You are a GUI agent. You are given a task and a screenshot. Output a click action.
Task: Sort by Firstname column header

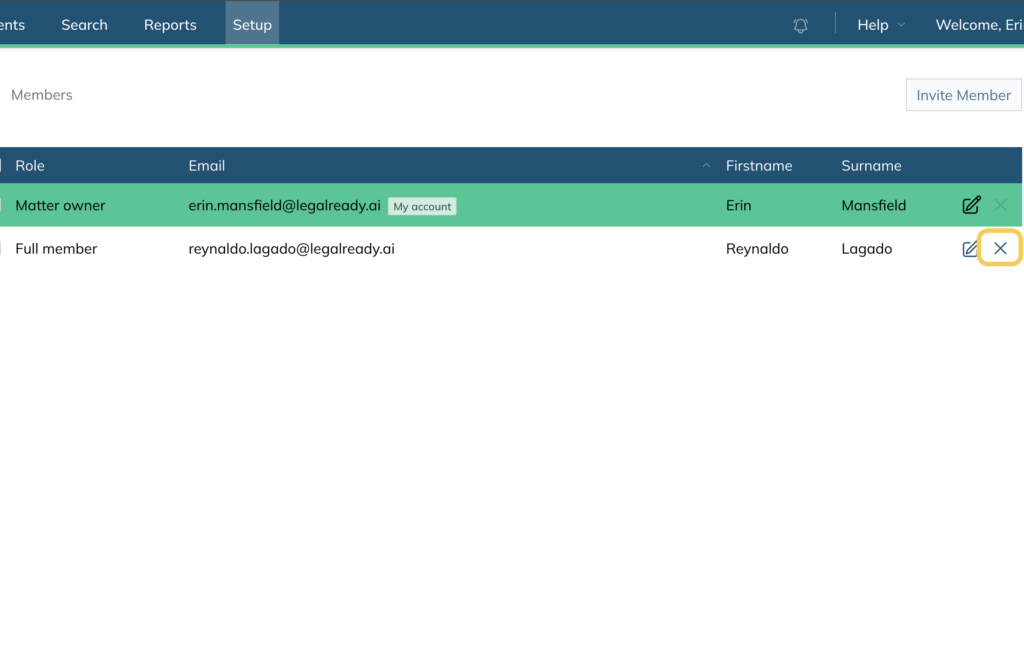(759, 166)
